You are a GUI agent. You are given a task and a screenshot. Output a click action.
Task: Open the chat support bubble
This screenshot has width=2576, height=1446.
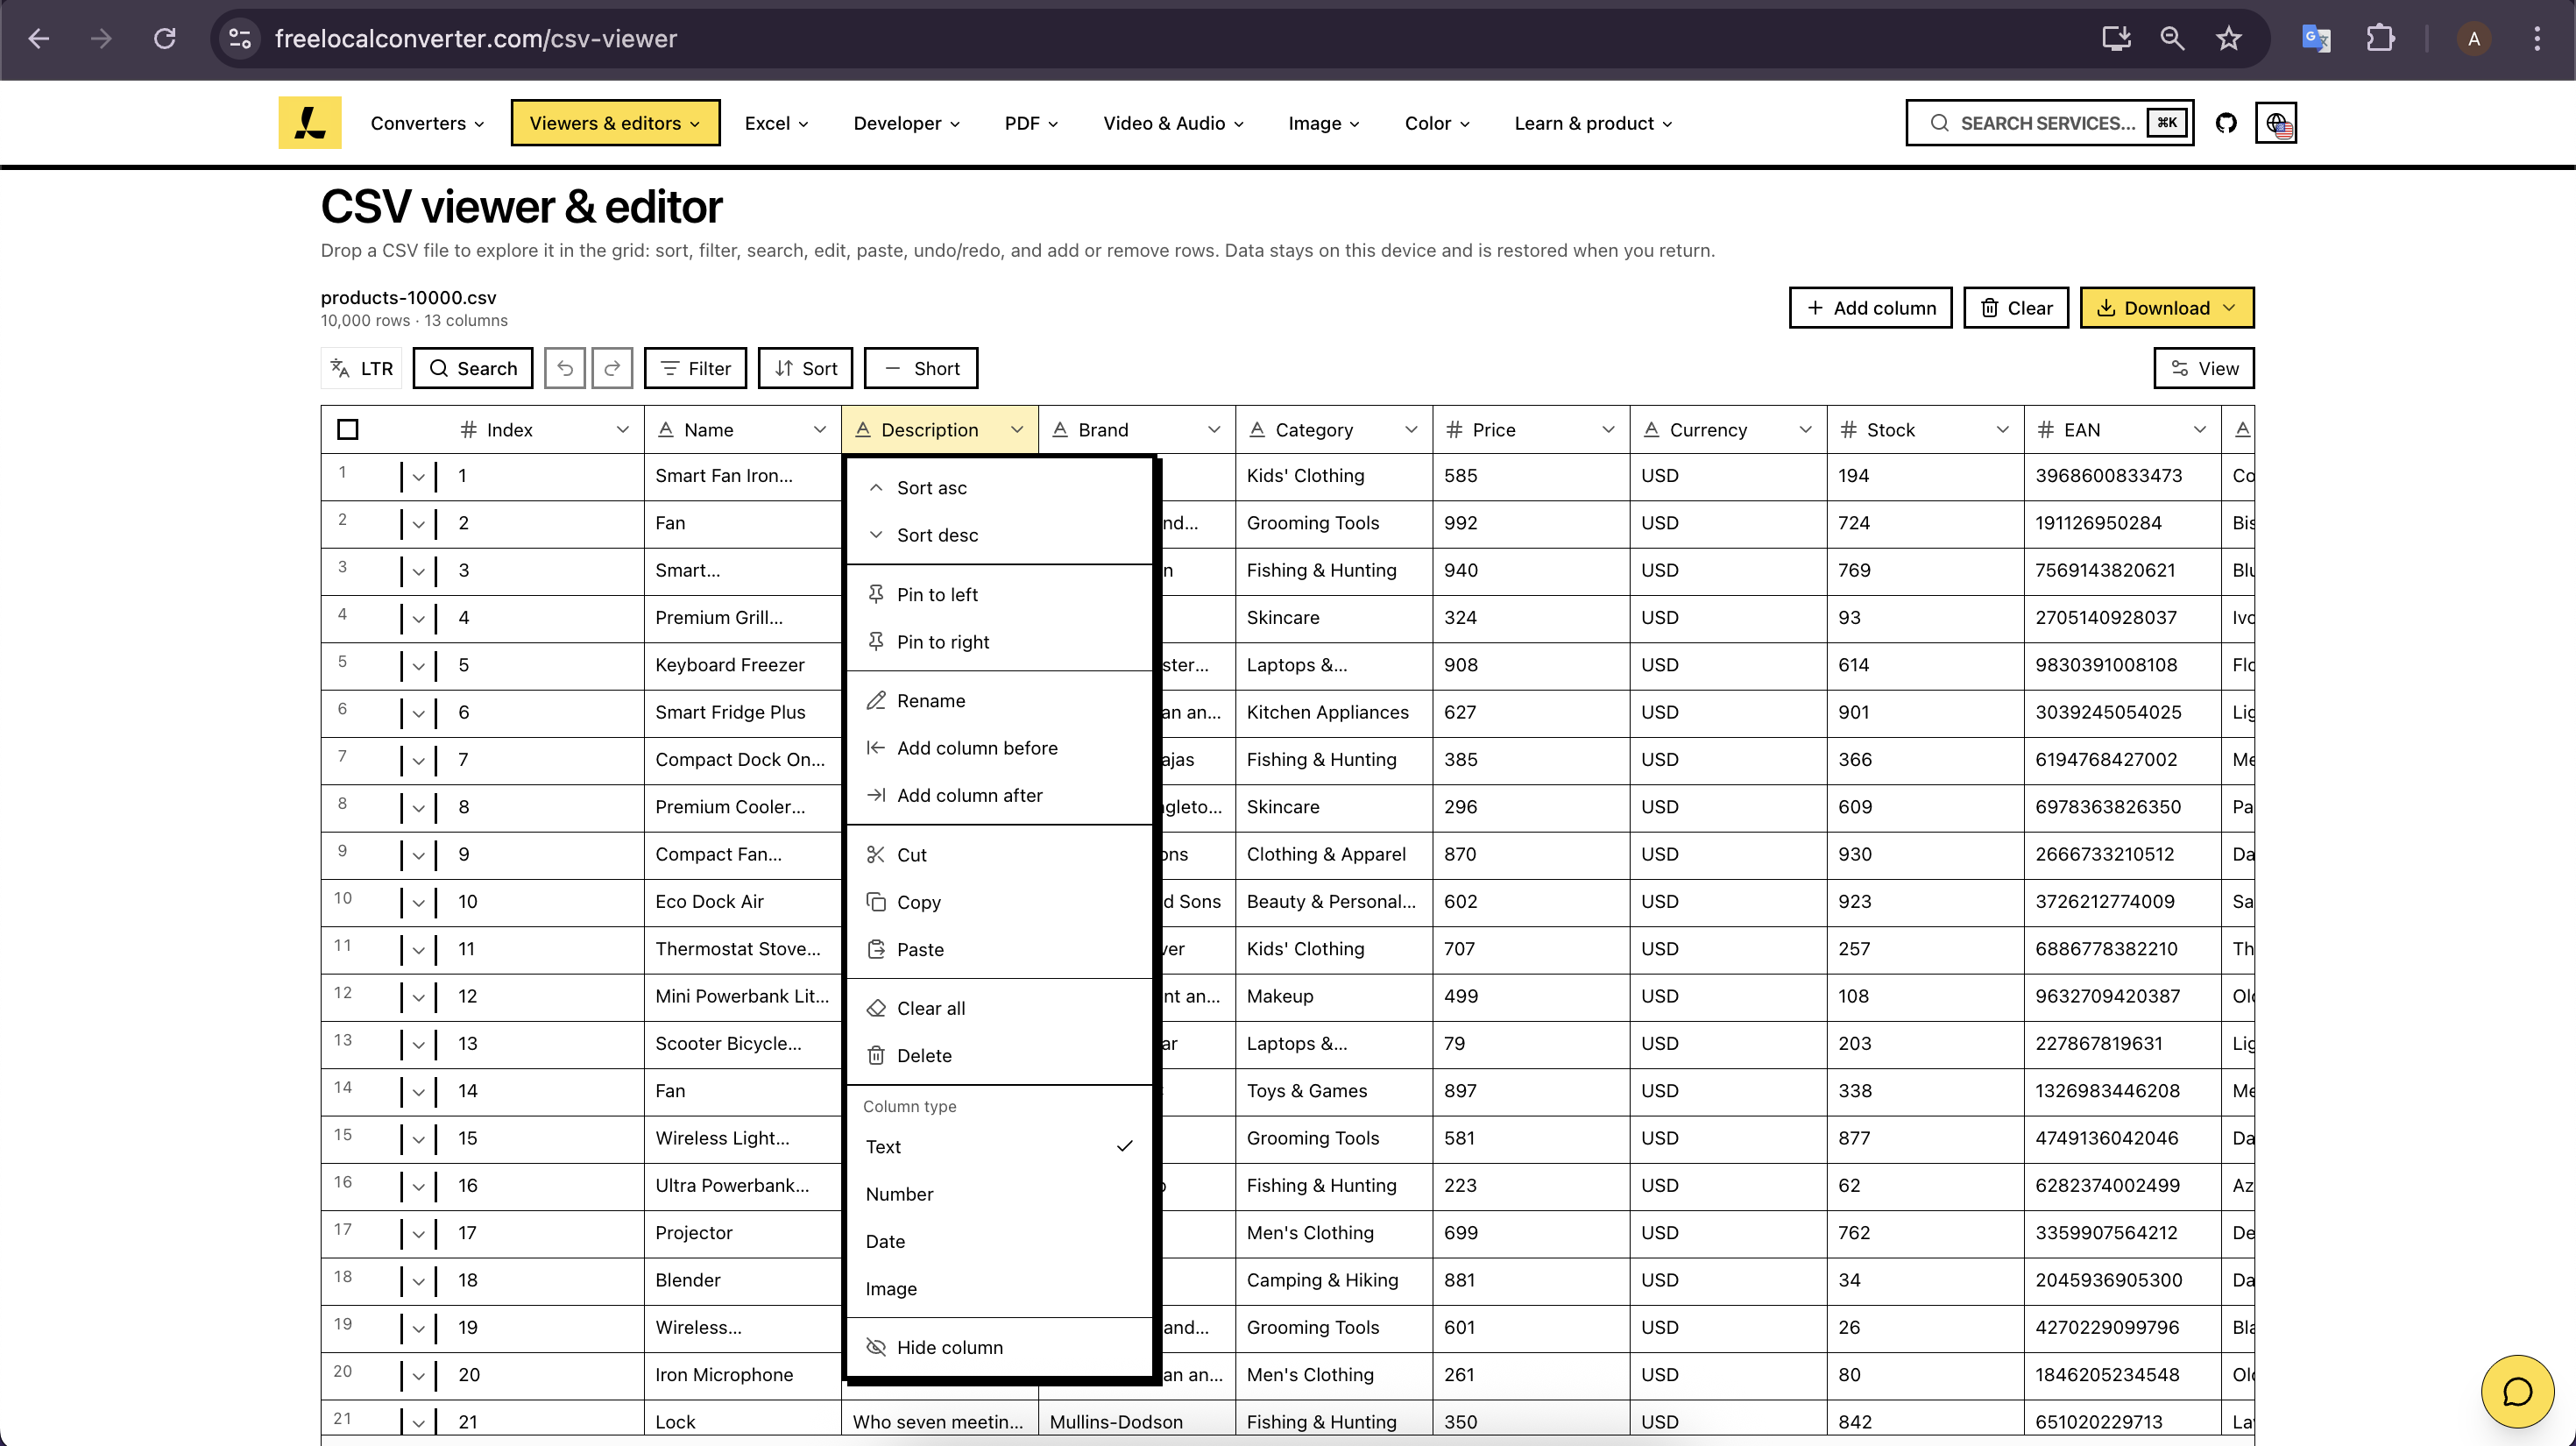(2517, 1391)
